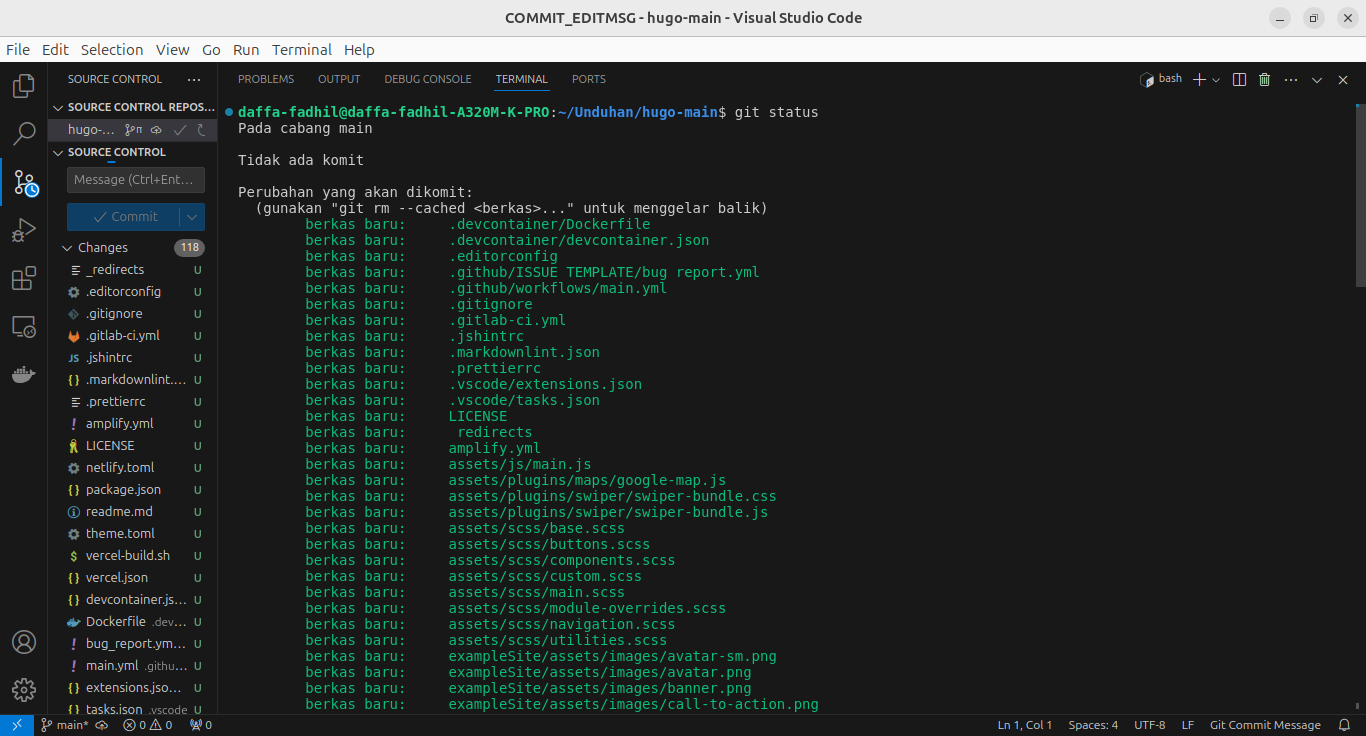
Task: Select vercel-build.sh in Changes list
Action: pyautogui.click(x=133, y=556)
